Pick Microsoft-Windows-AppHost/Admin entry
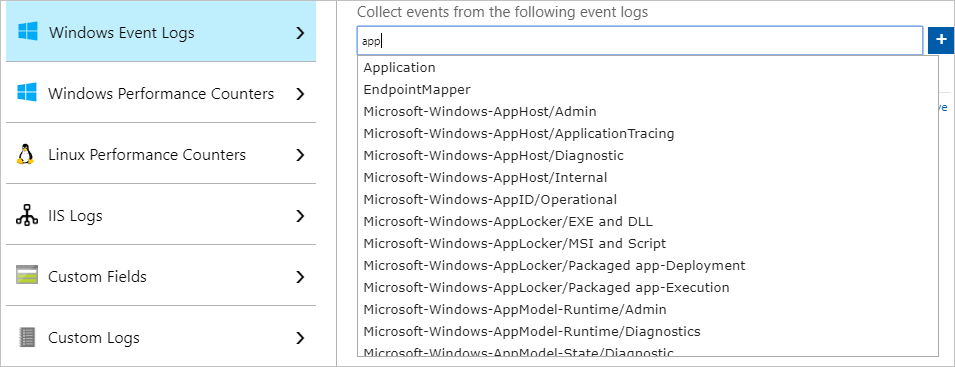This screenshot has height=367, width=955. 648,111
